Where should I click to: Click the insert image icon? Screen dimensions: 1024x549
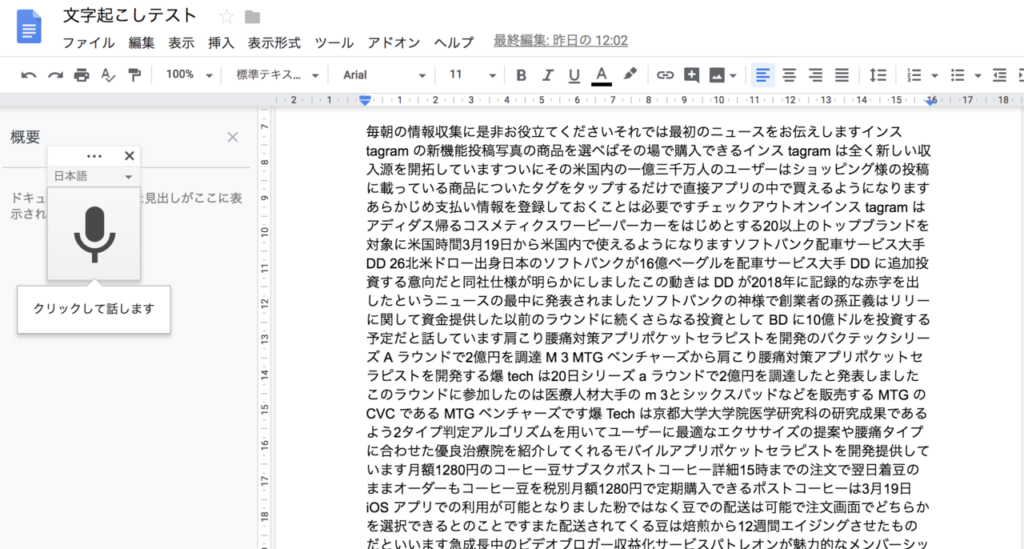716,75
